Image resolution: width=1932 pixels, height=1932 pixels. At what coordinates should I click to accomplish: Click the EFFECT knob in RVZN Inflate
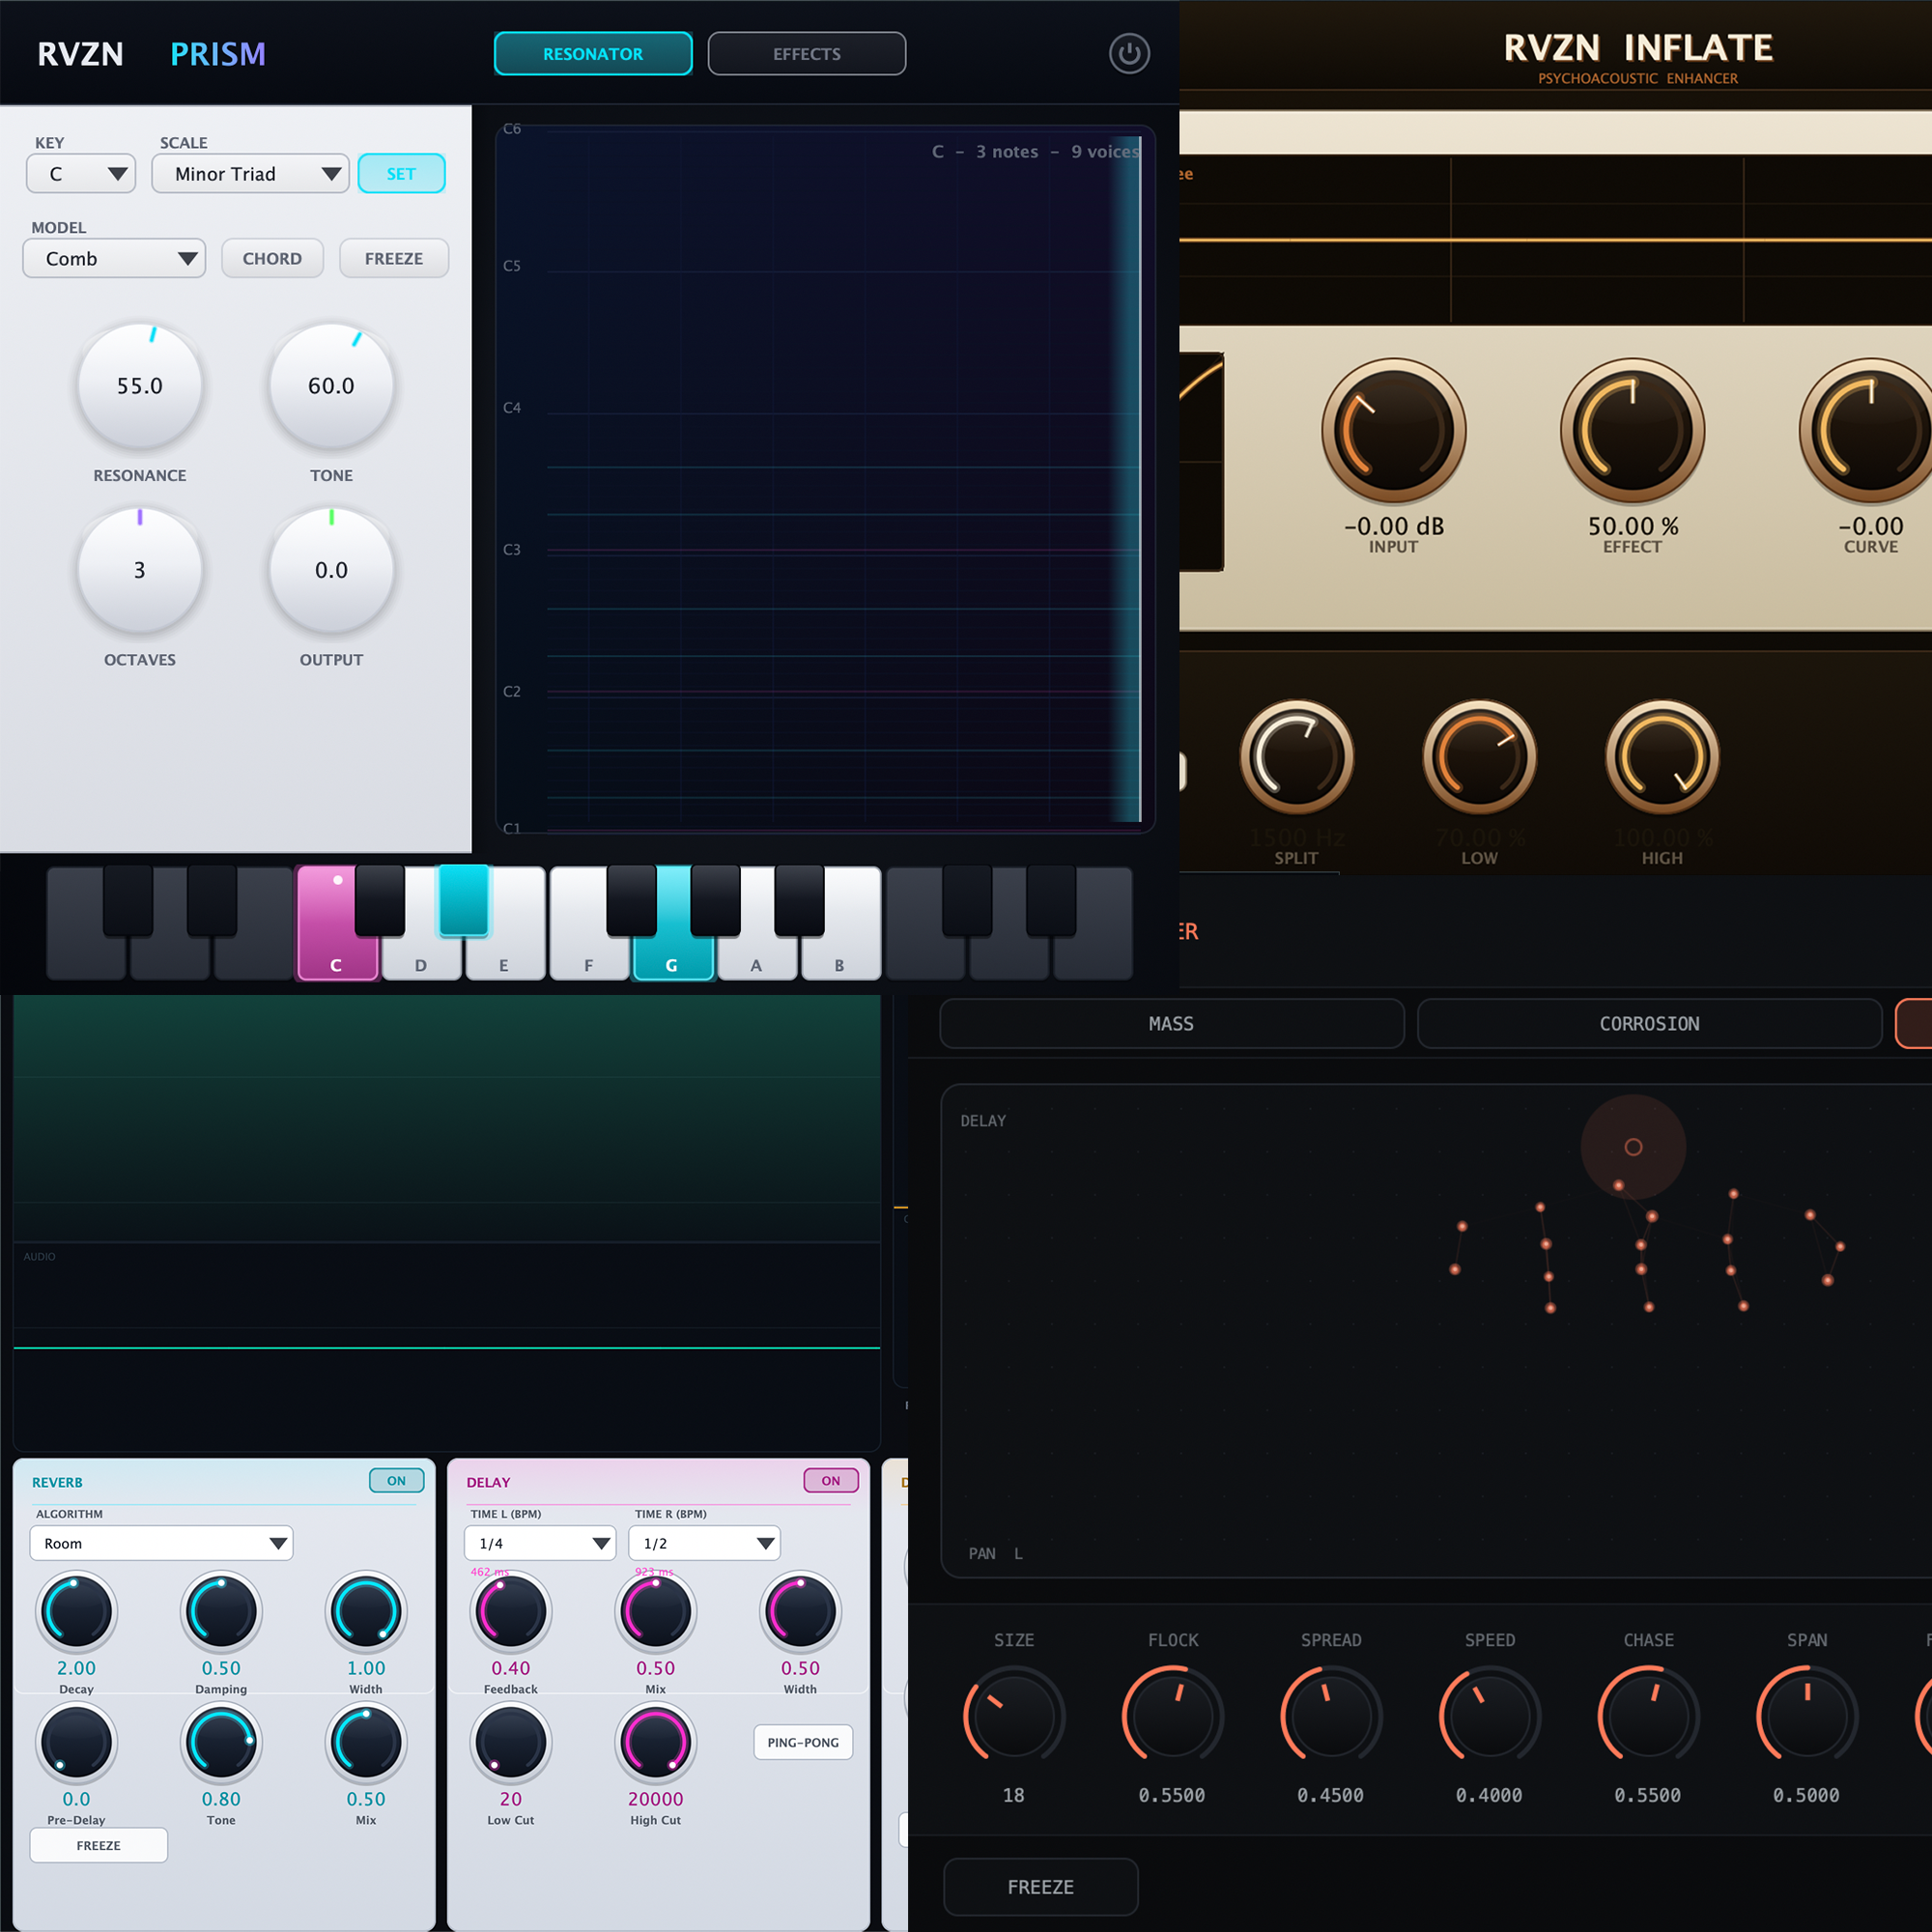click(1632, 431)
